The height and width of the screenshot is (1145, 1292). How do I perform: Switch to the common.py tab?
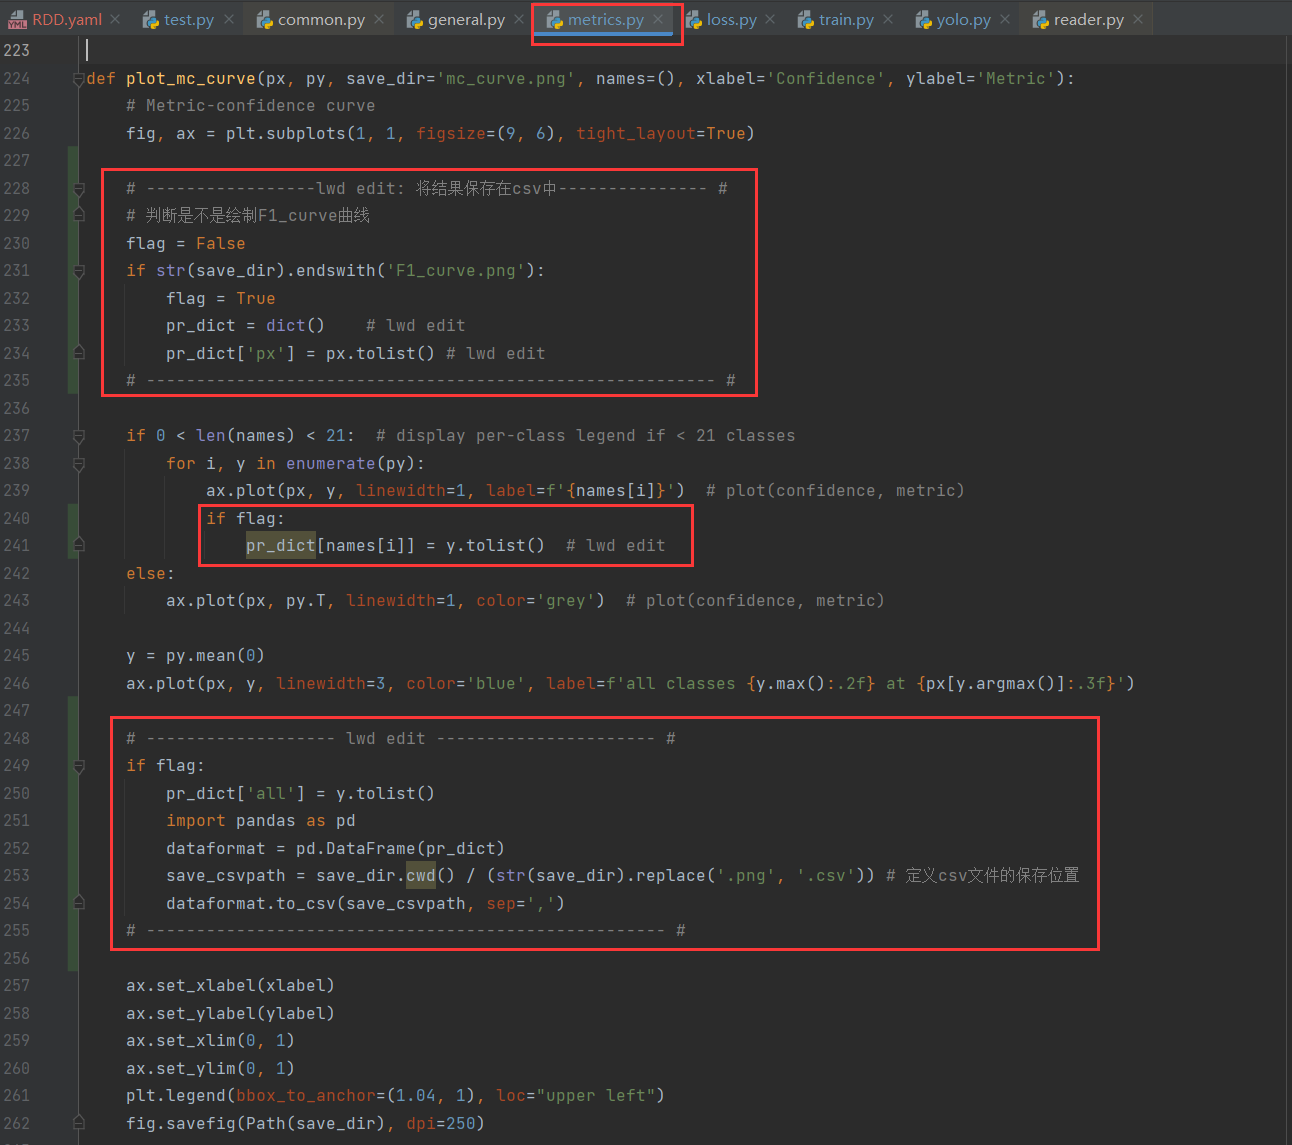pos(321,20)
